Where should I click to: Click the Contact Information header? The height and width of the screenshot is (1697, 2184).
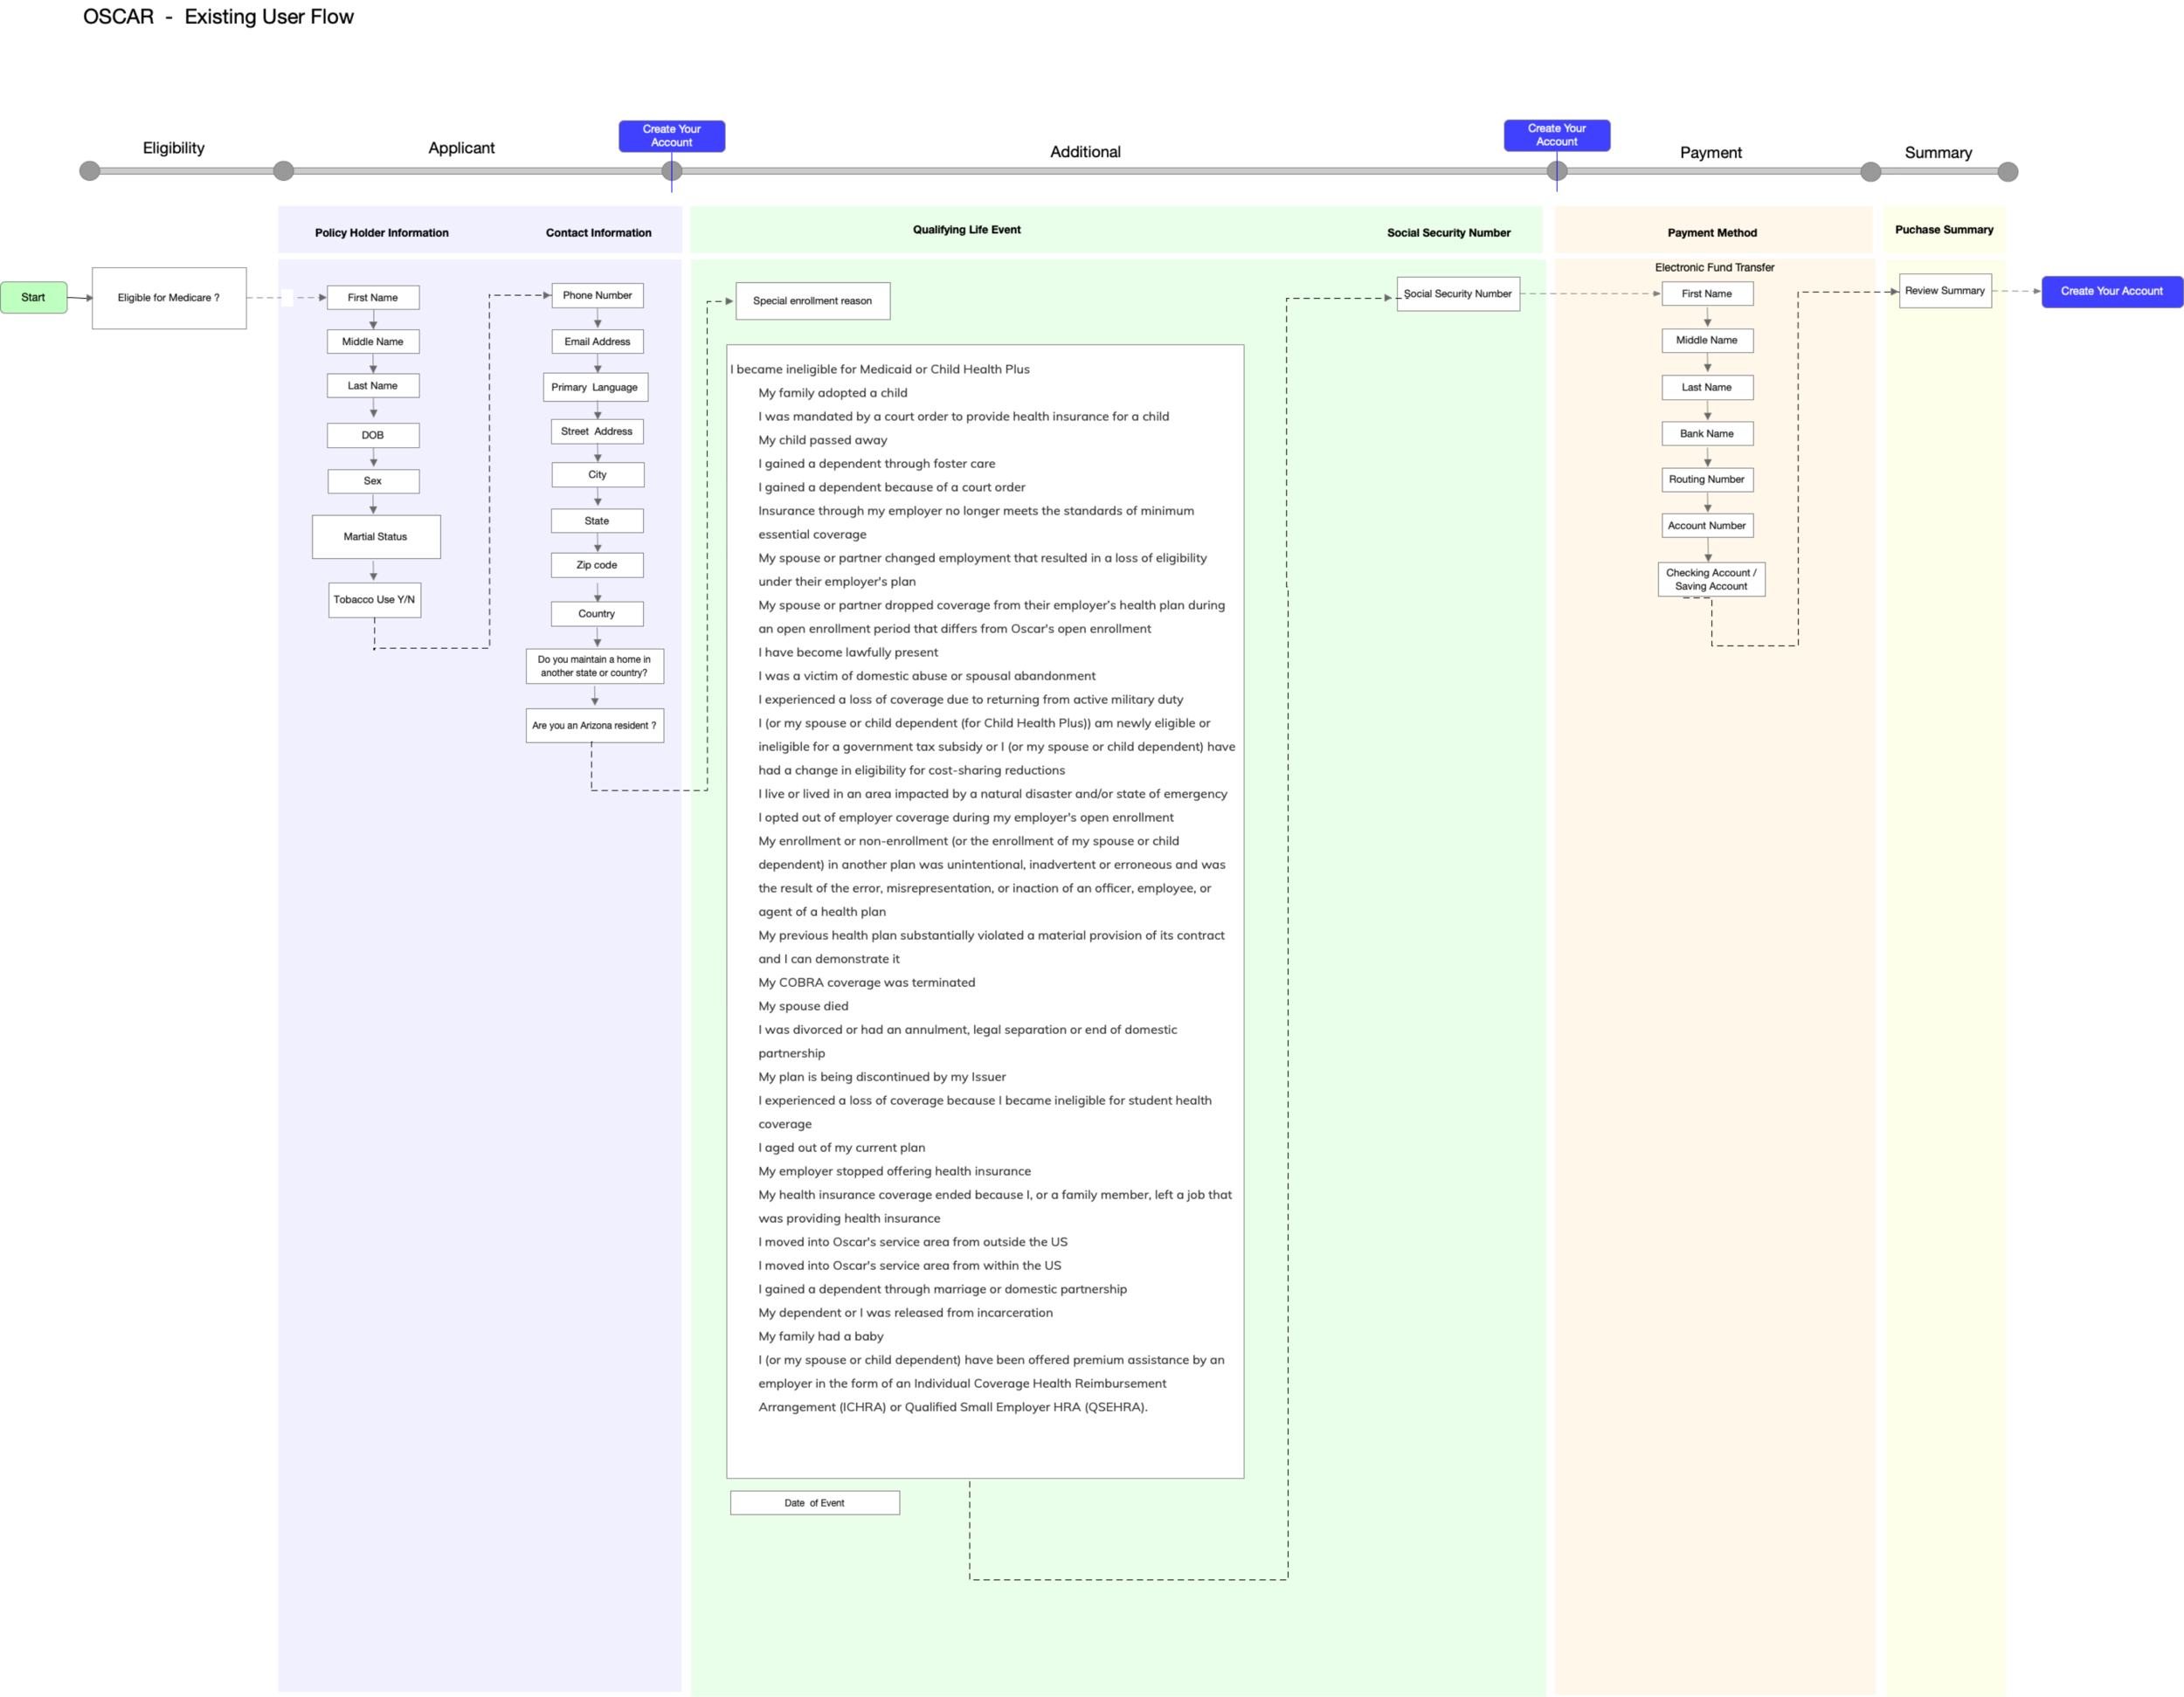click(598, 233)
